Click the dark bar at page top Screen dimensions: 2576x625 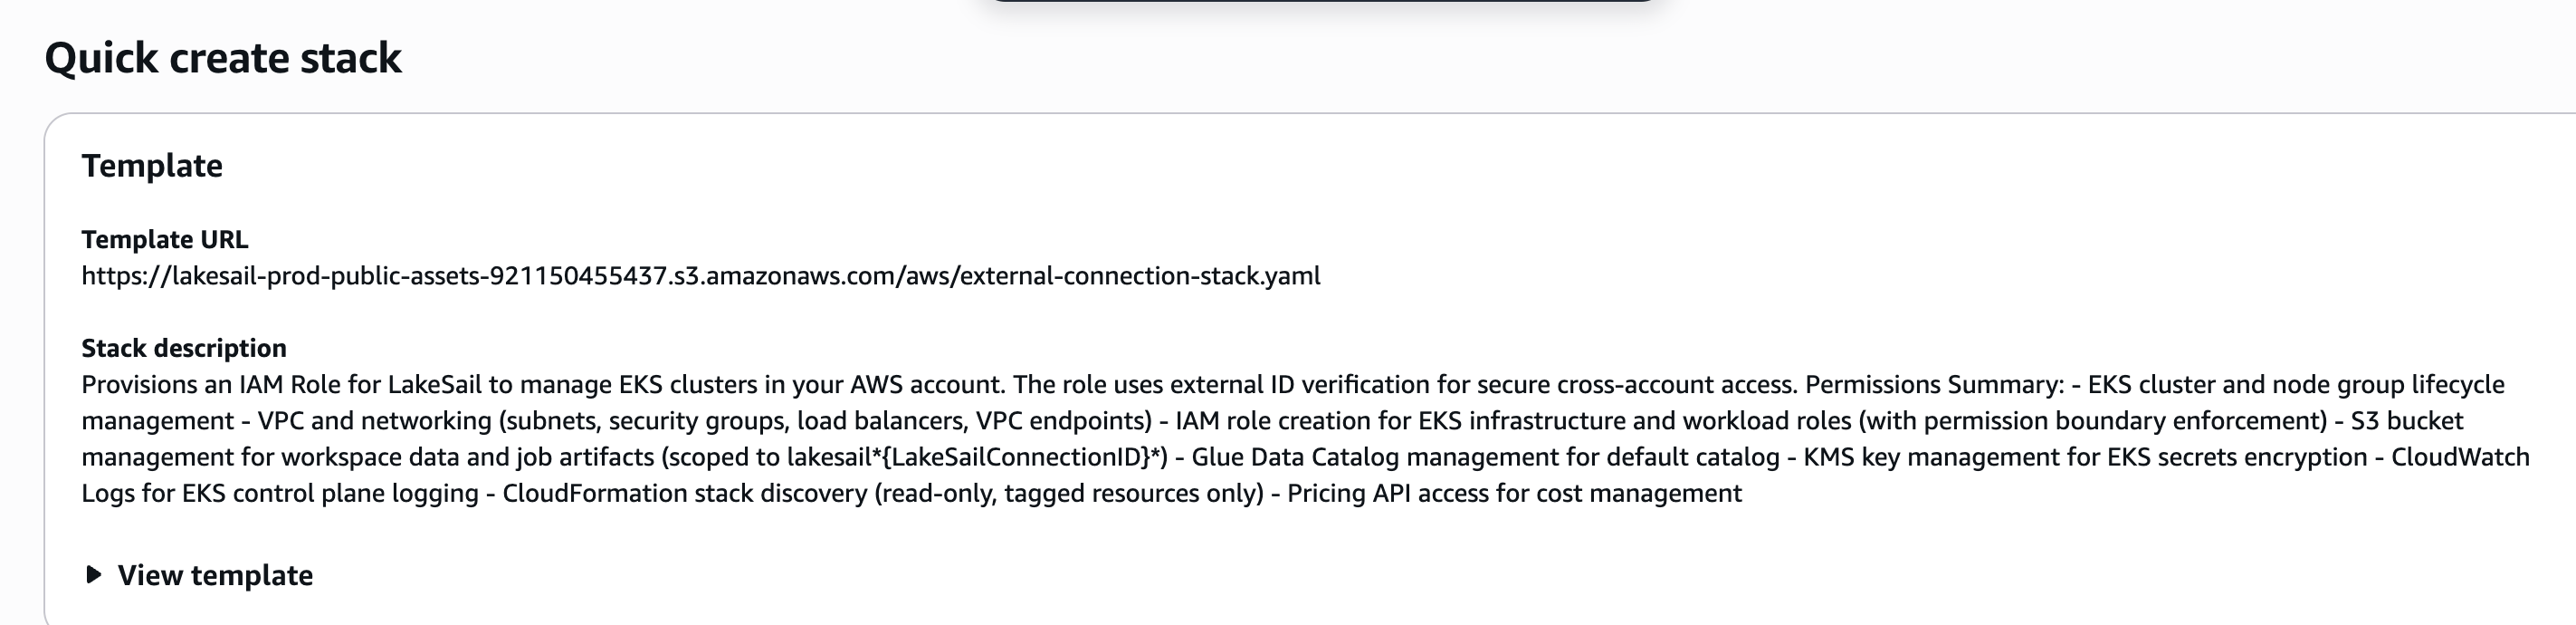coord(1322,1)
